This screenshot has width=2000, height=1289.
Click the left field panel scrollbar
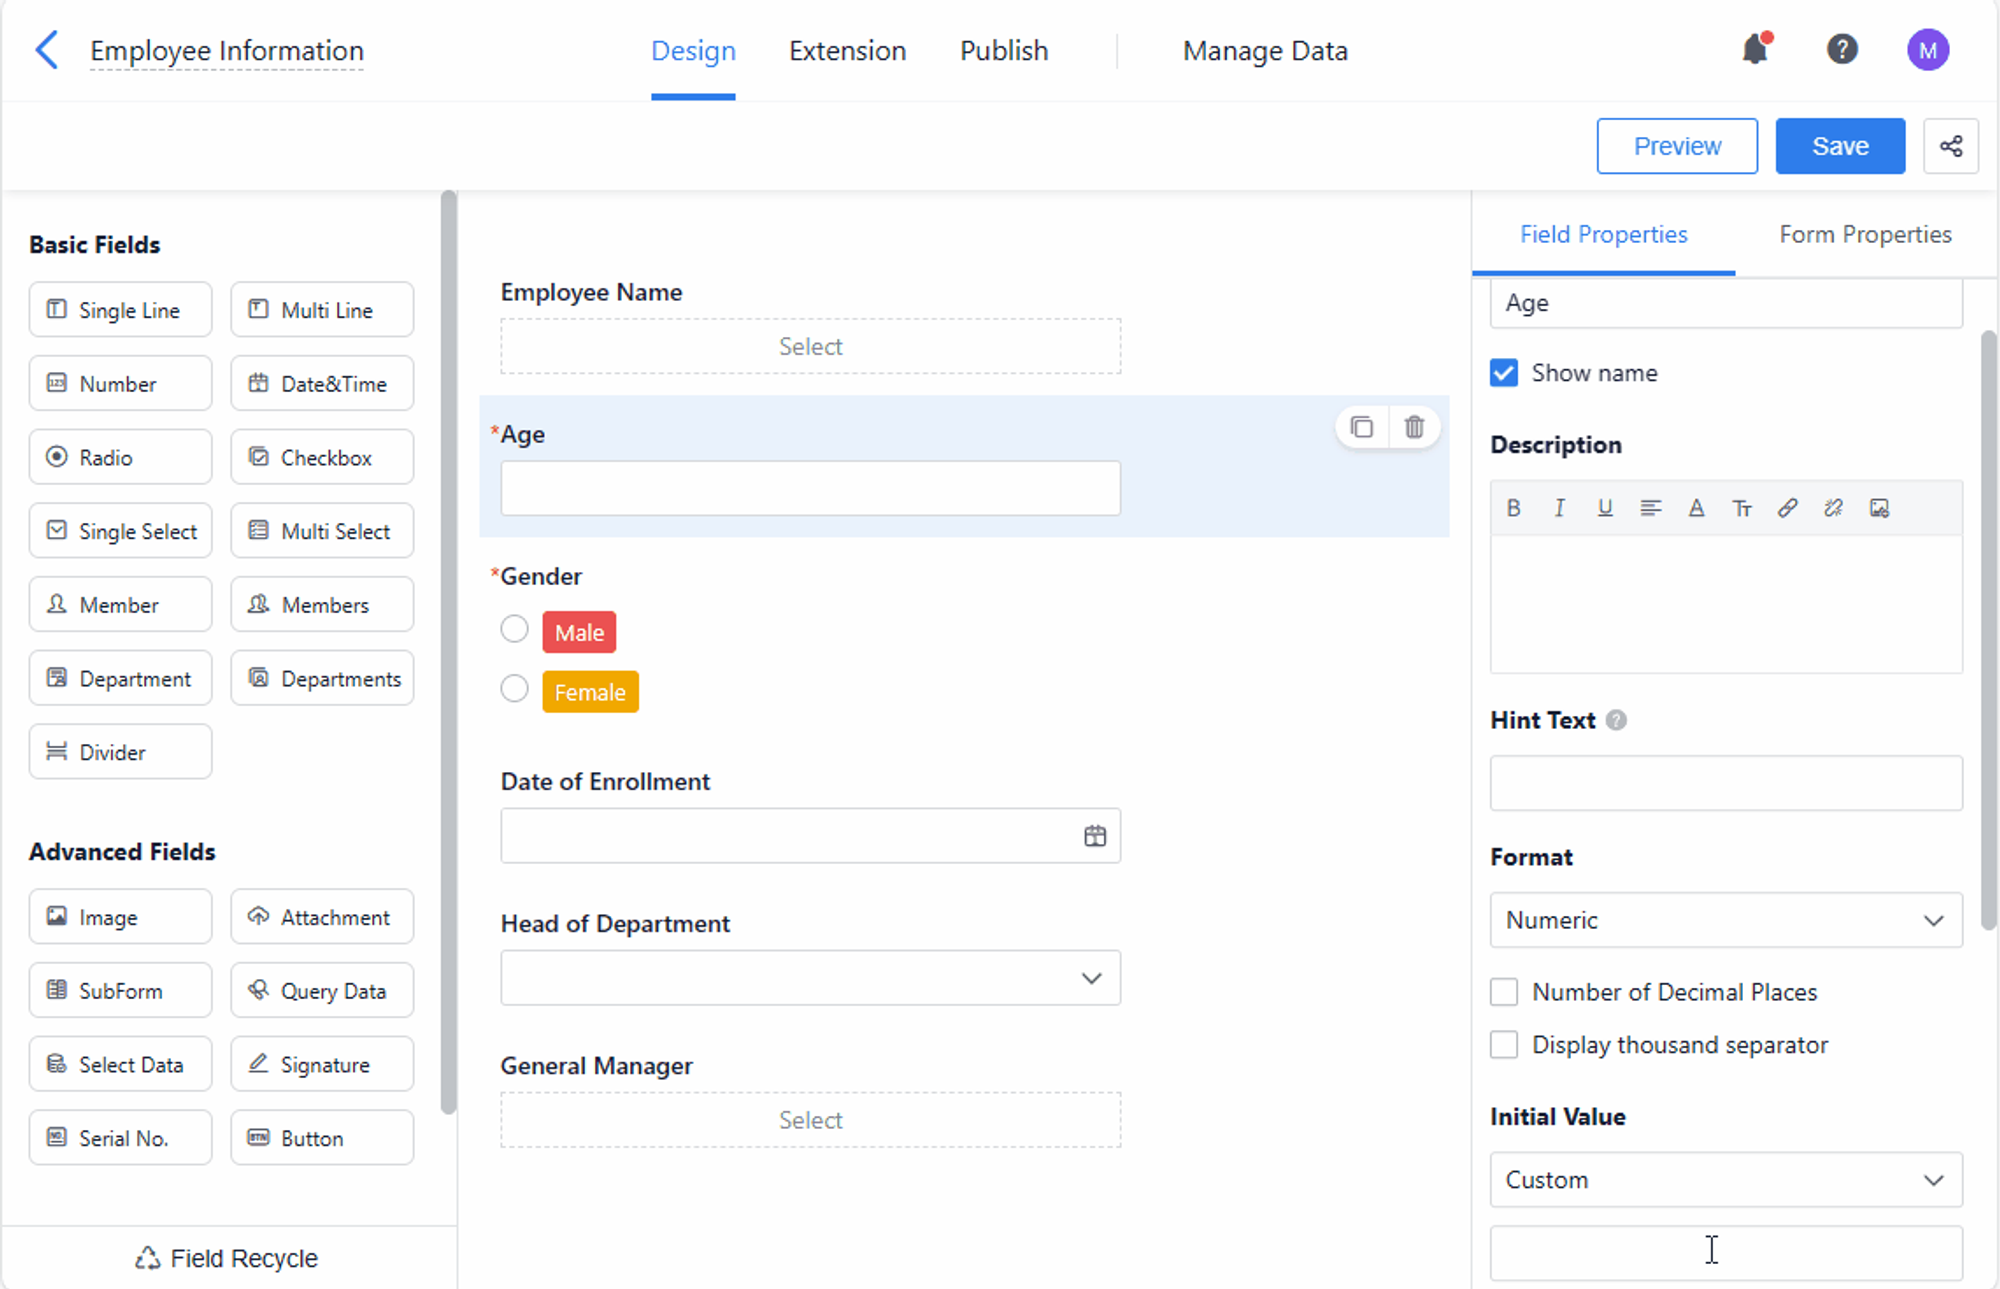[x=448, y=652]
